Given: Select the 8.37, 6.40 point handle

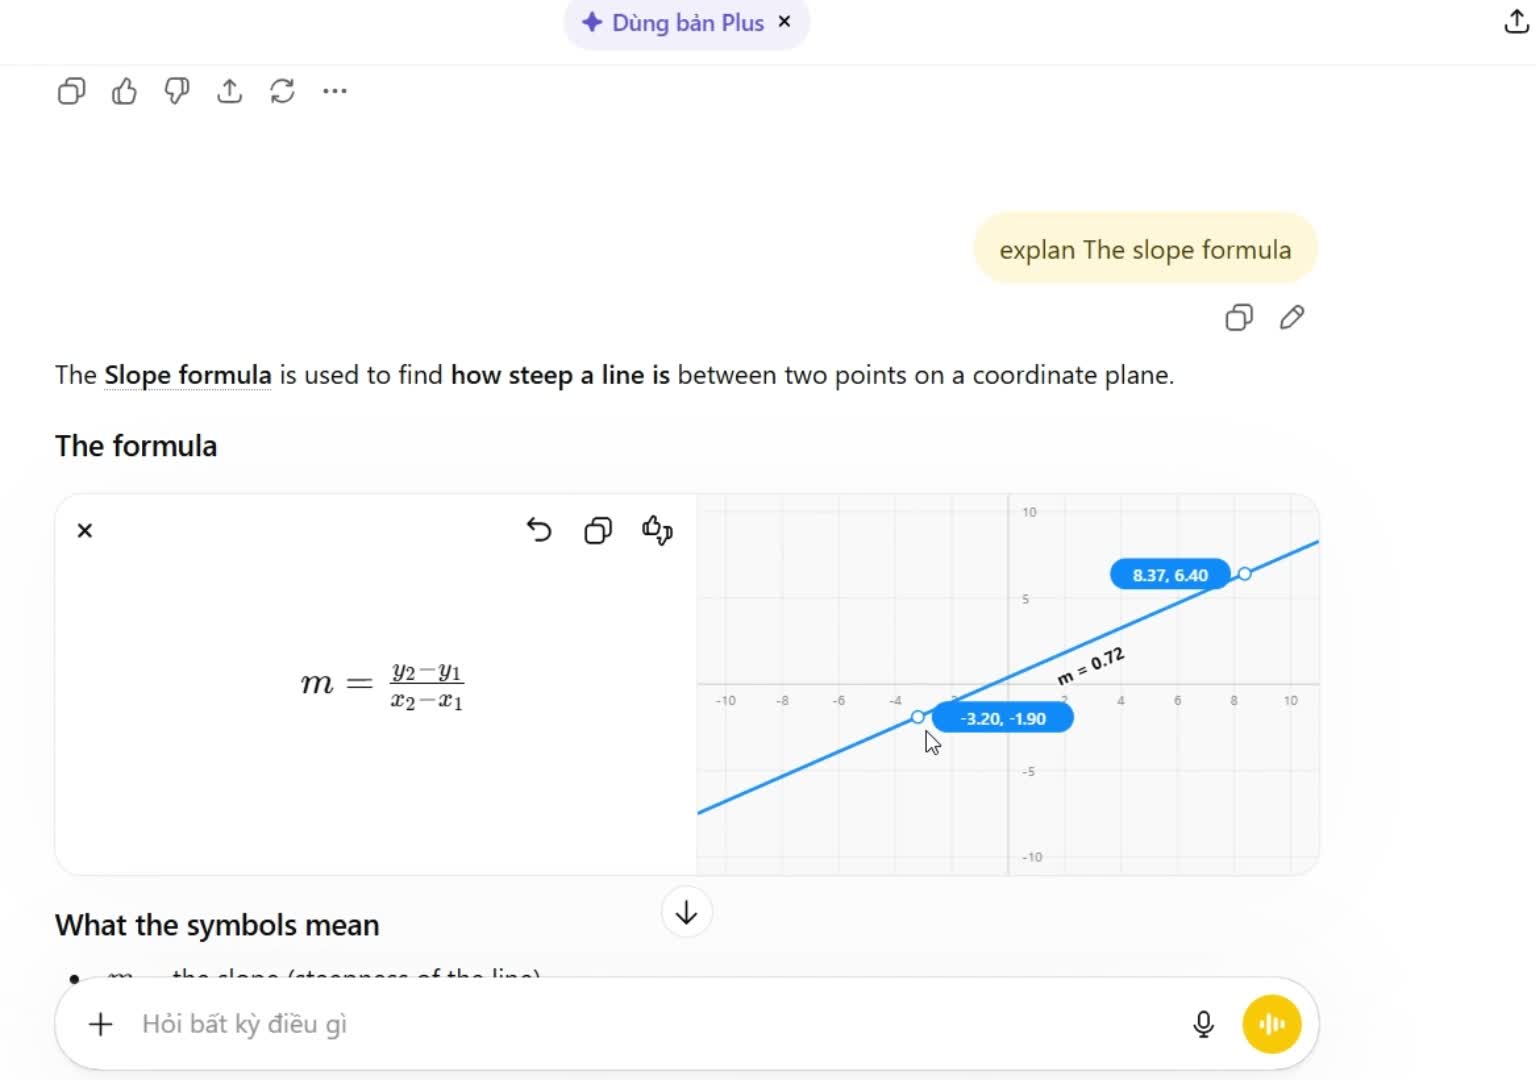Looking at the screenshot, I should [x=1244, y=574].
